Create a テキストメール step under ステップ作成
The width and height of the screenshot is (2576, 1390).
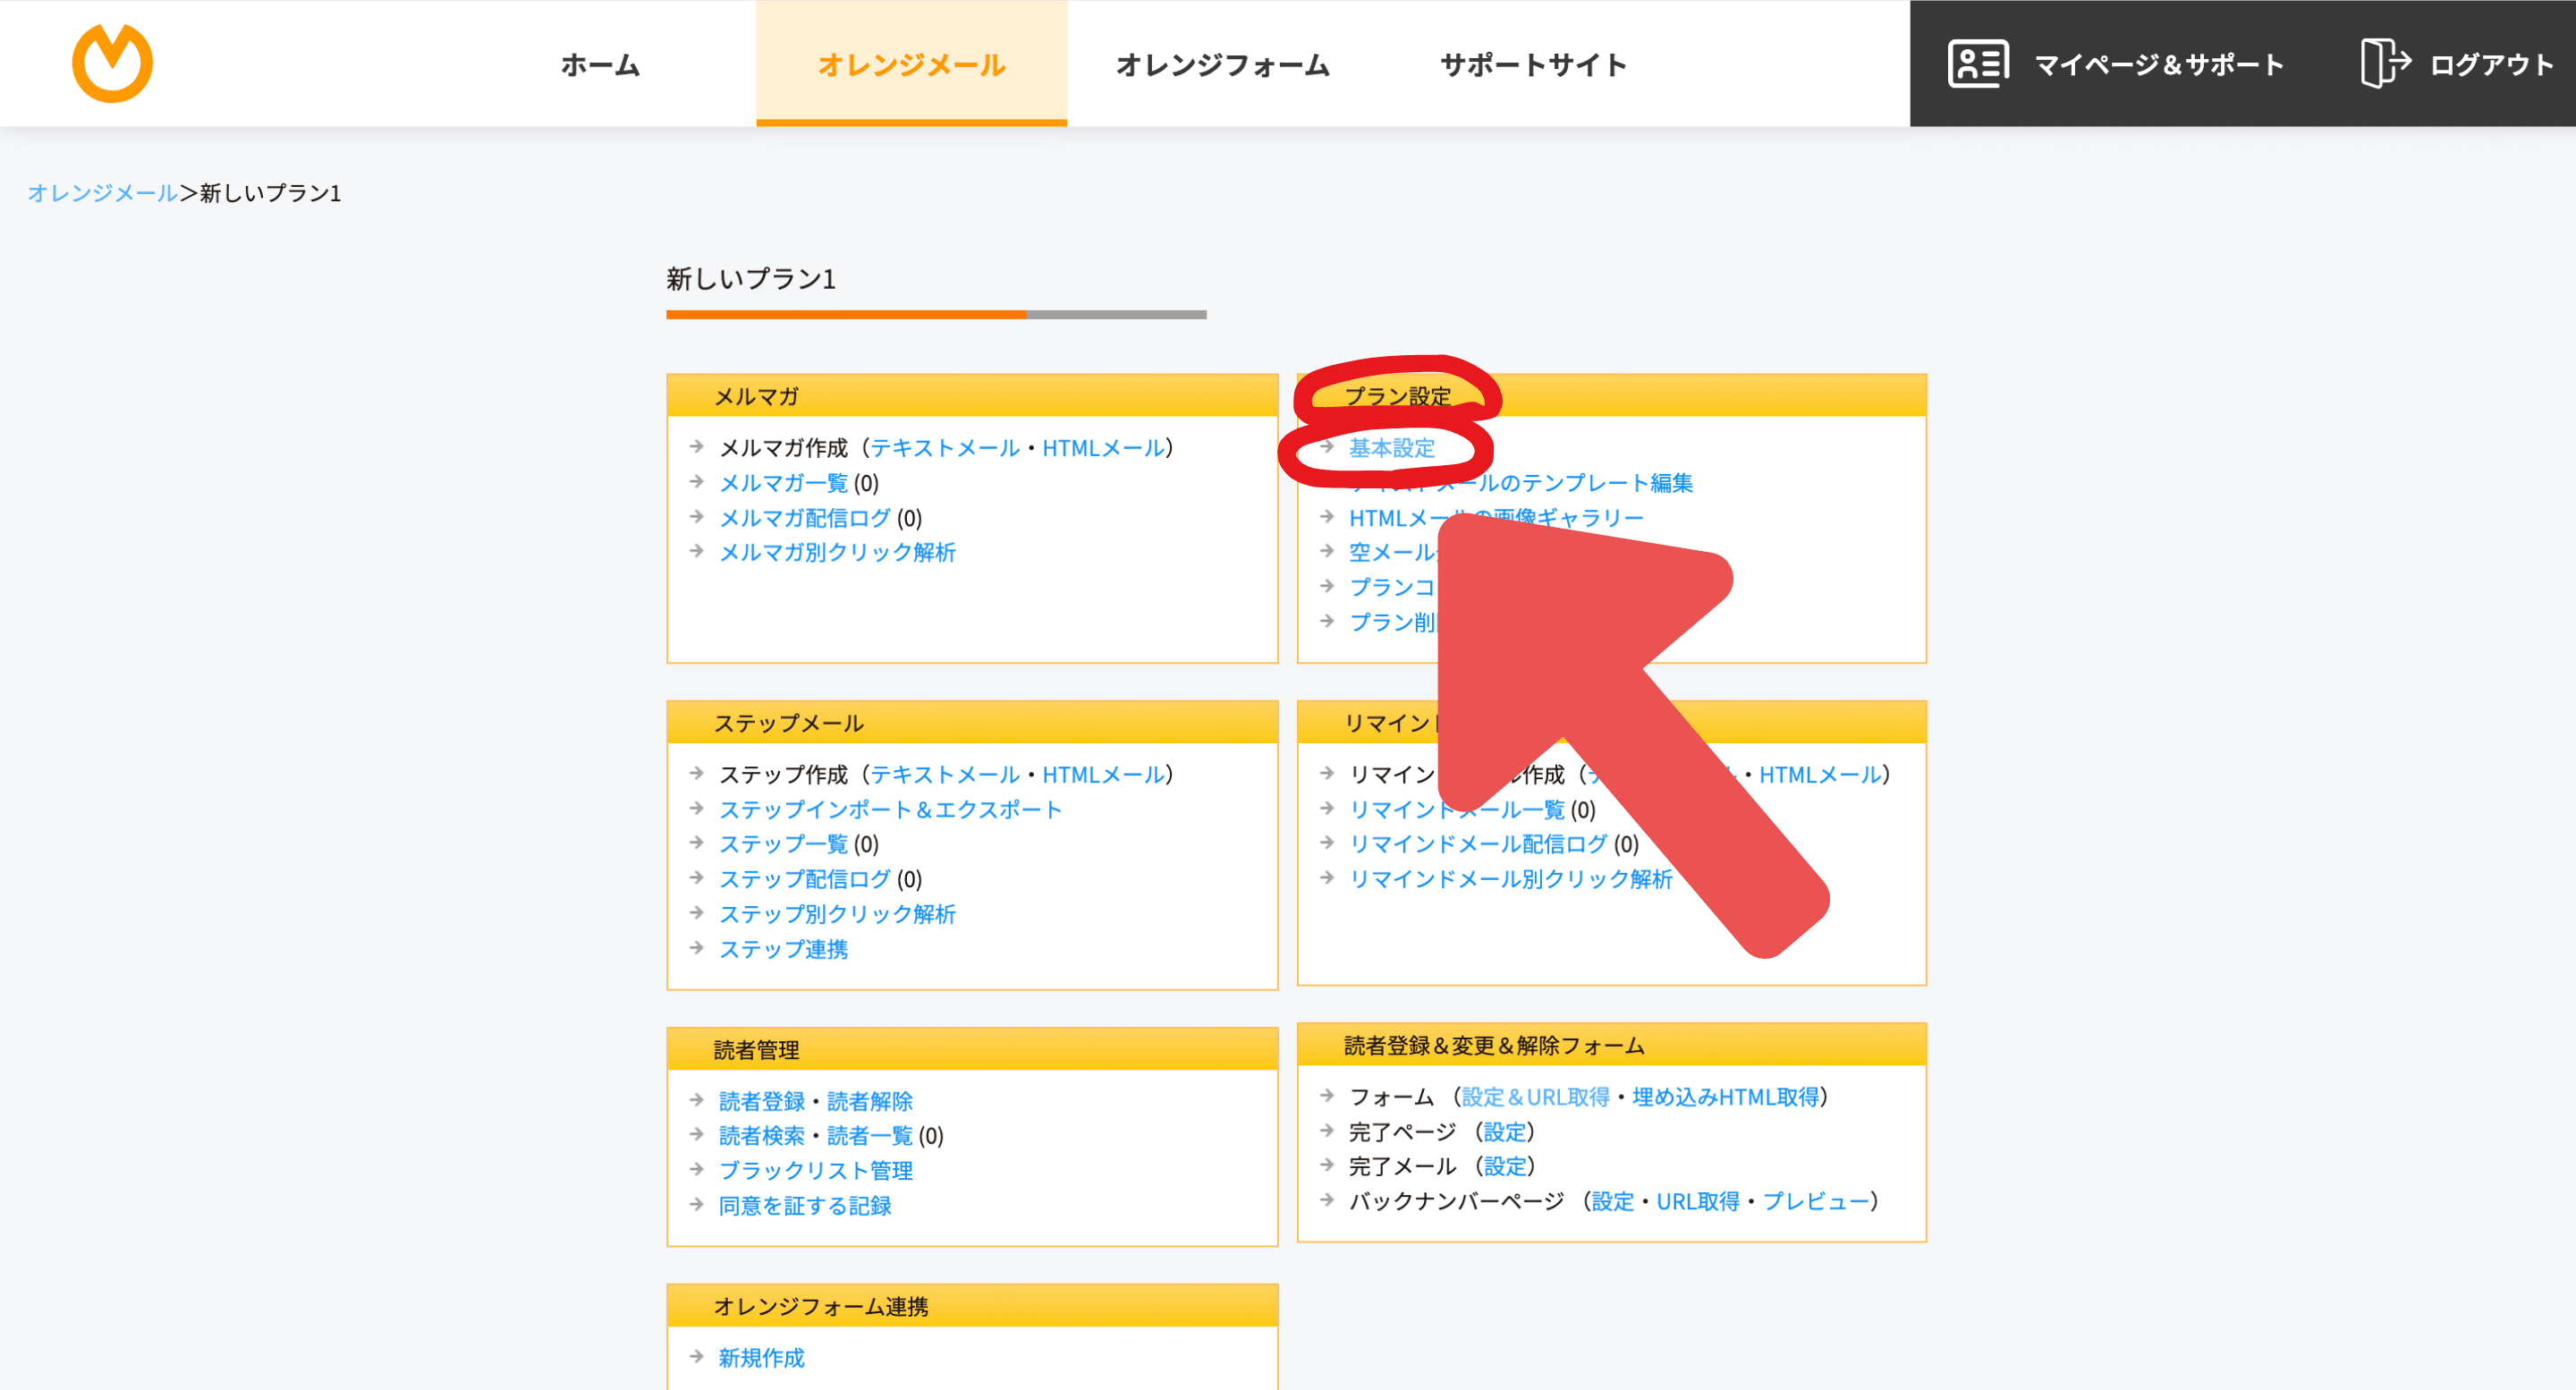pos(944,774)
